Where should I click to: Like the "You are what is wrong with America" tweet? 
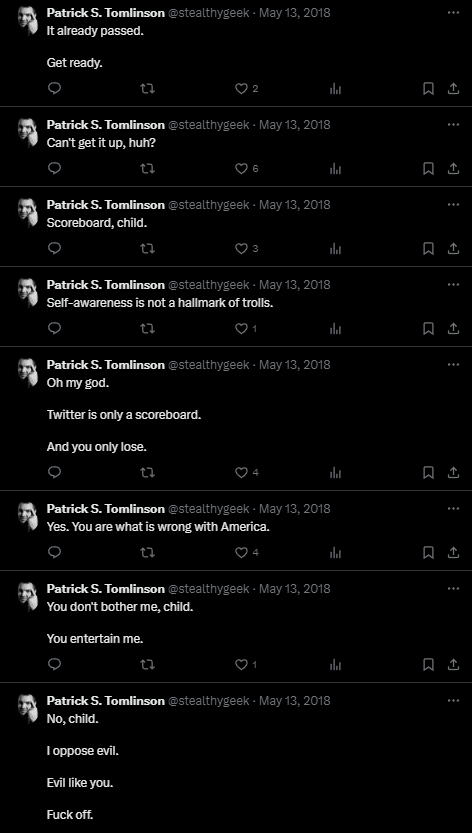242,552
